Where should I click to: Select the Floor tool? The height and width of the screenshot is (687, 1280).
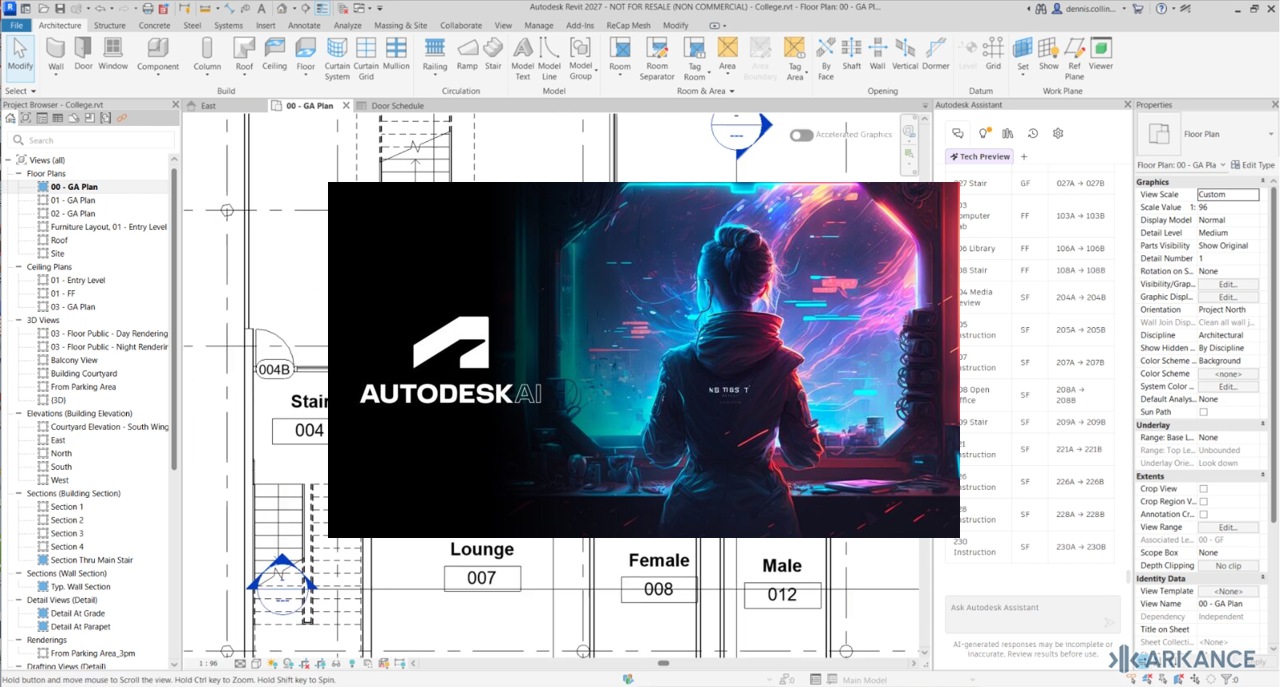306,54
